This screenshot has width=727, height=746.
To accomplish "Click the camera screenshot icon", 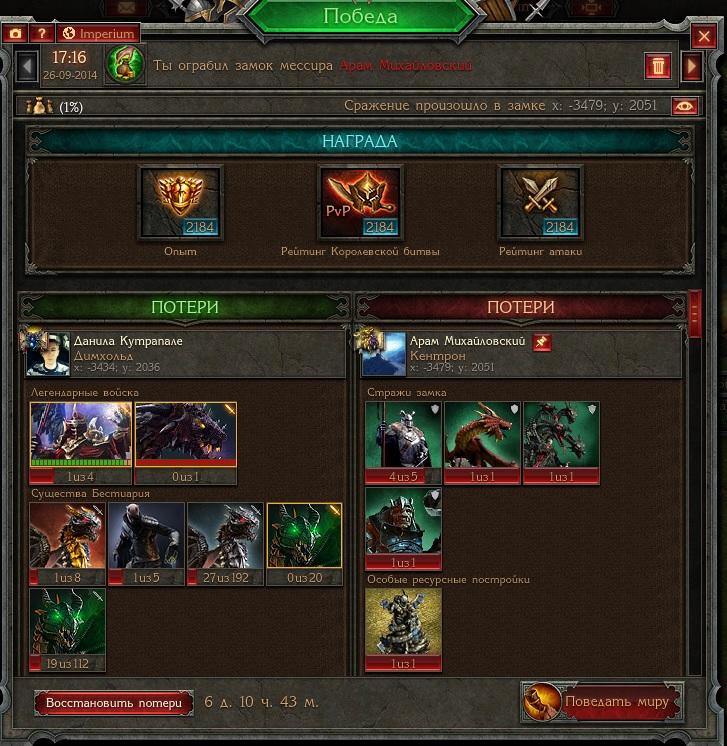I will pos(16,34).
